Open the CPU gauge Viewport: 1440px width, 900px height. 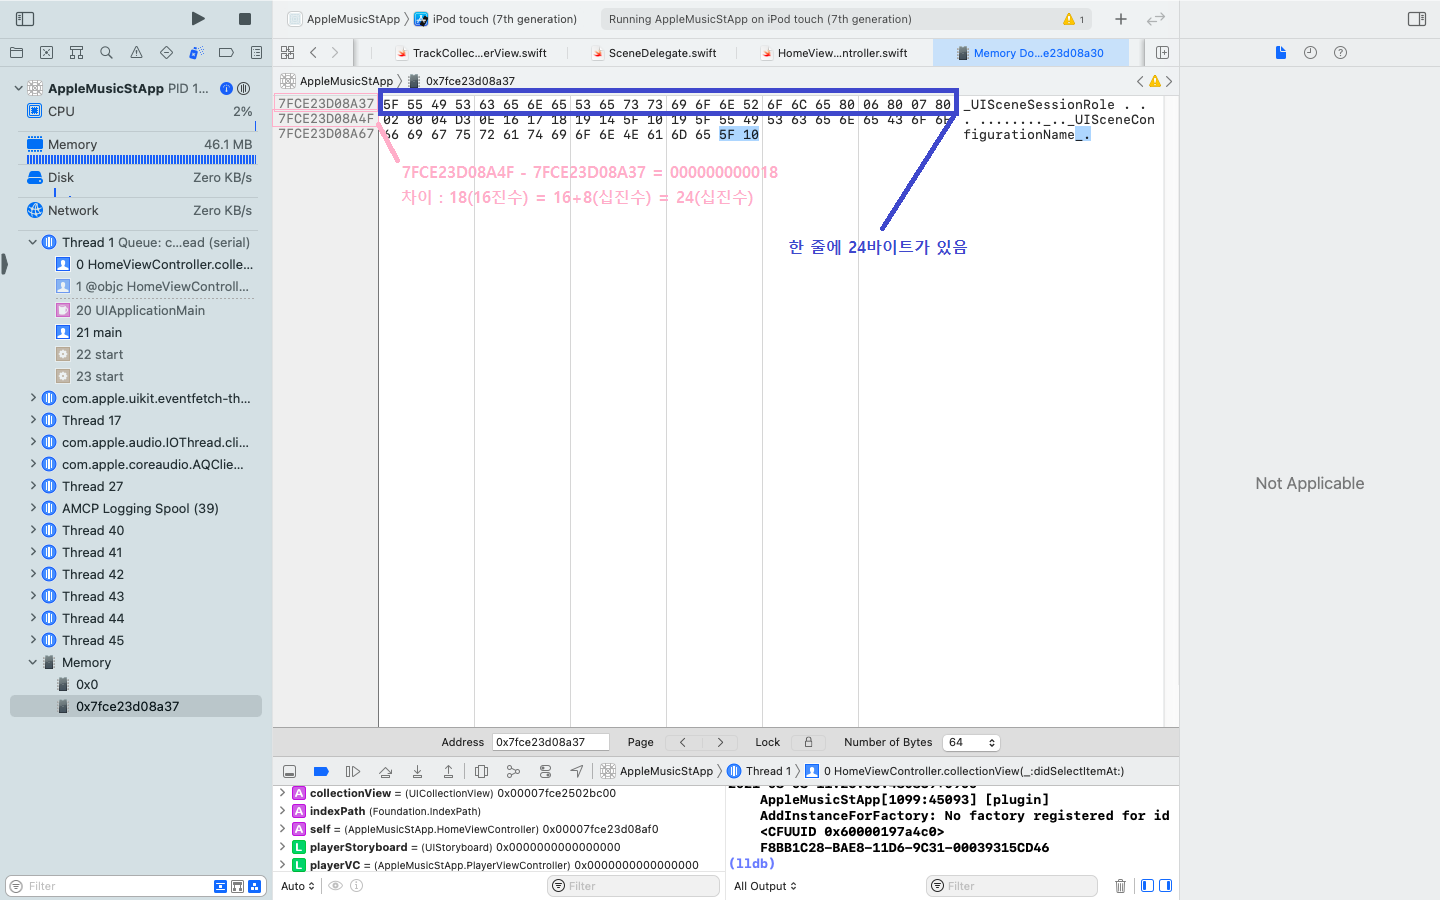click(140, 111)
